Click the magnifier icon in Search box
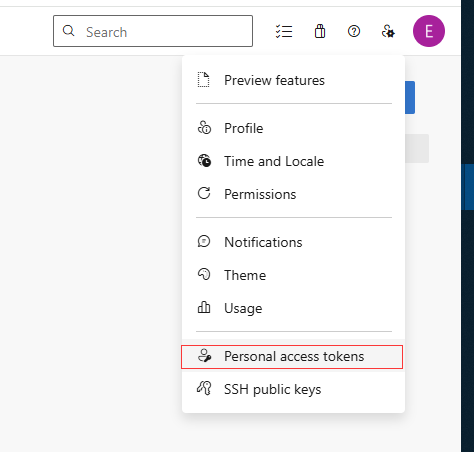 pos(69,31)
